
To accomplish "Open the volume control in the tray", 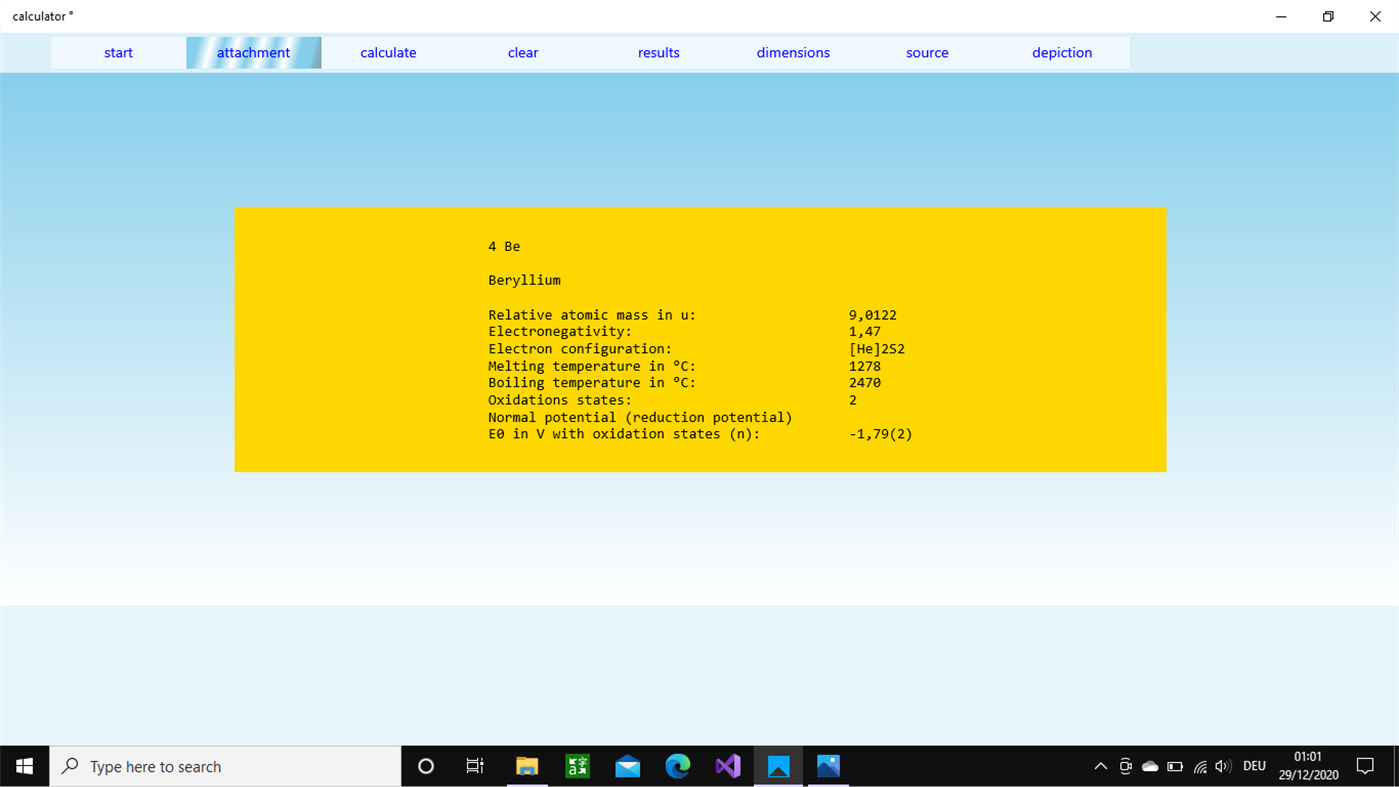I will point(1222,766).
